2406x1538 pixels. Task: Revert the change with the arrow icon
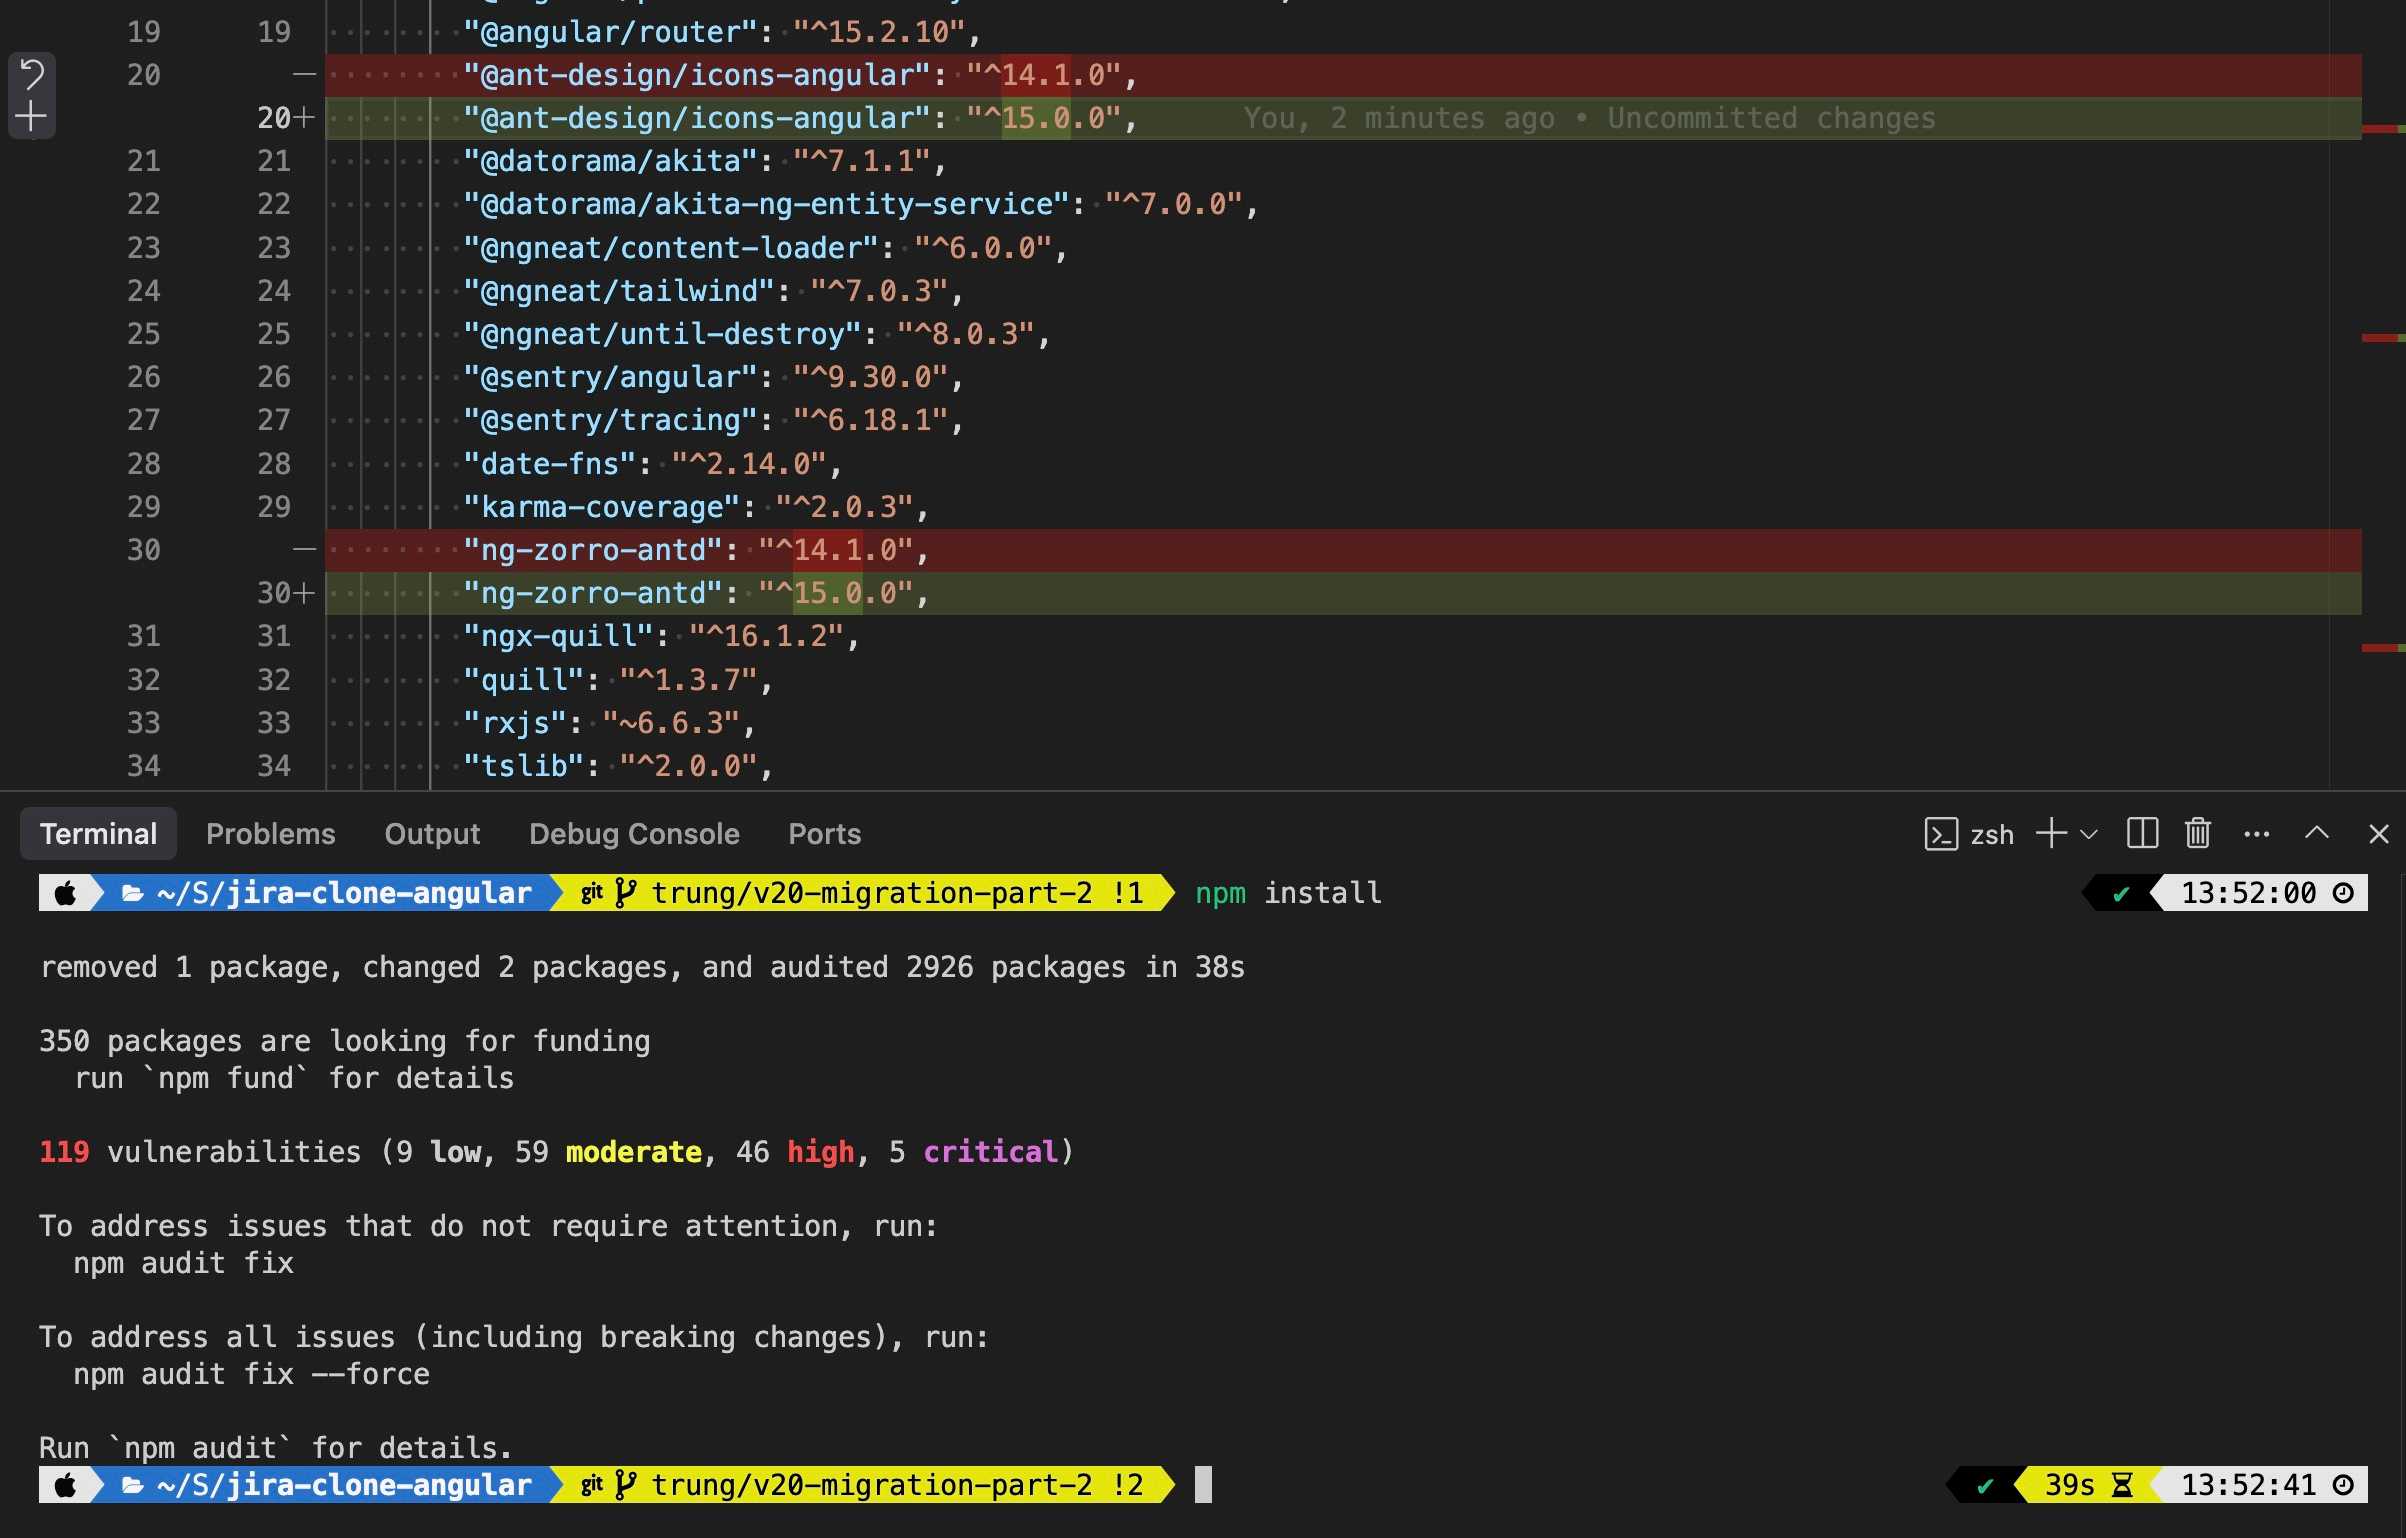point(32,75)
